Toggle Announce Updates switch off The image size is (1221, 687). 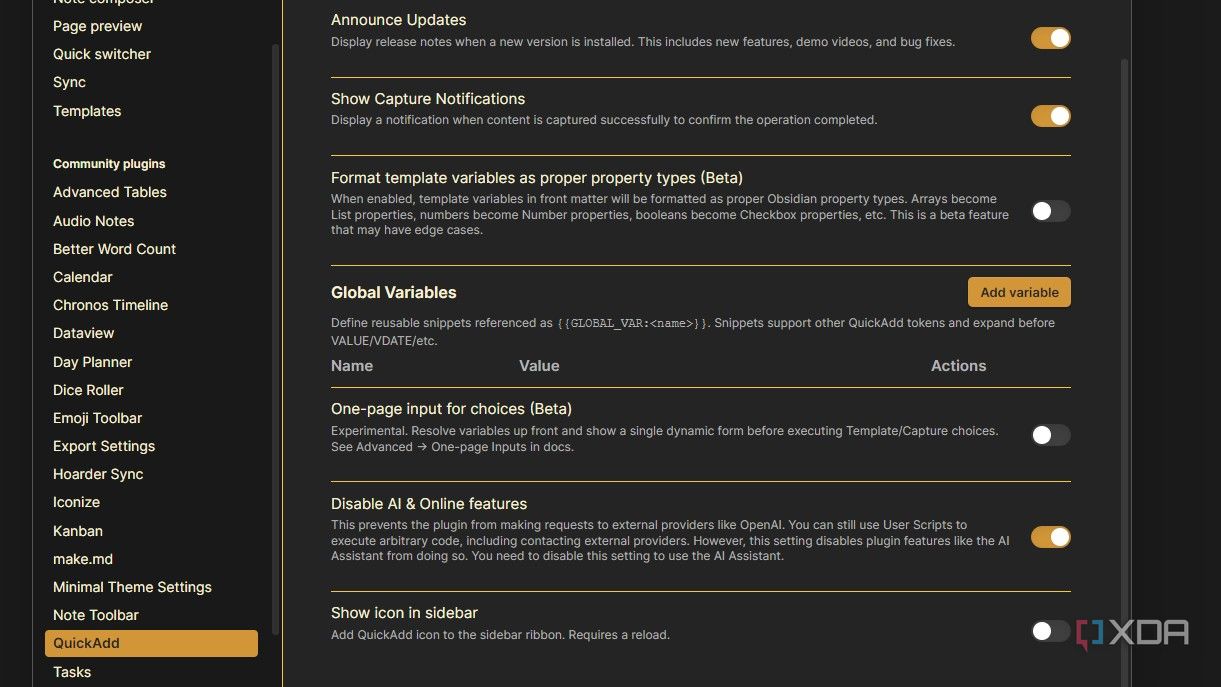point(1050,38)
